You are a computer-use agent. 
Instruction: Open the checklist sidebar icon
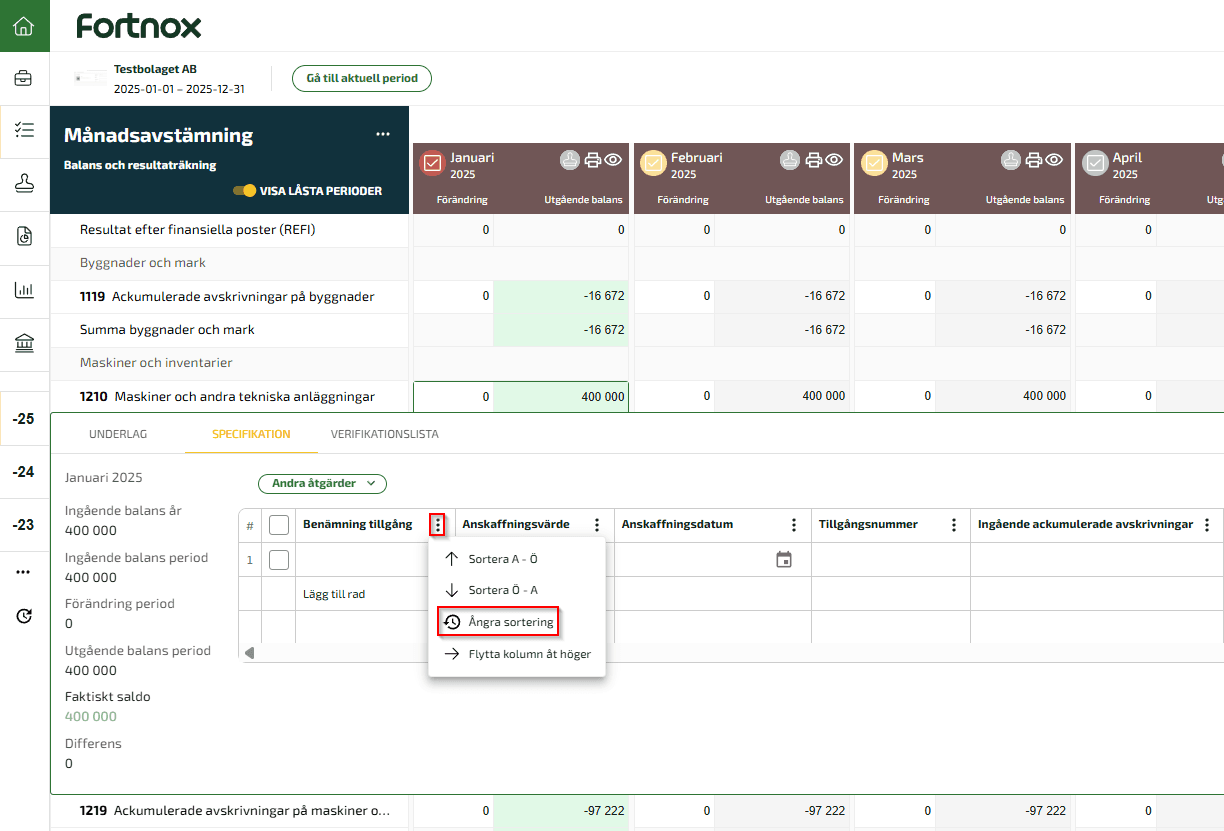tap(23, 130)
